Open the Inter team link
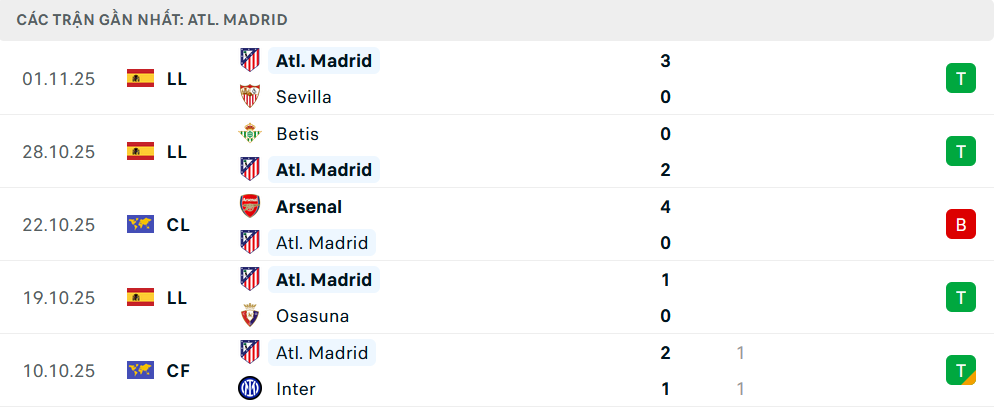The height and width of the screenshot is (408, 995). pos(295,389)
